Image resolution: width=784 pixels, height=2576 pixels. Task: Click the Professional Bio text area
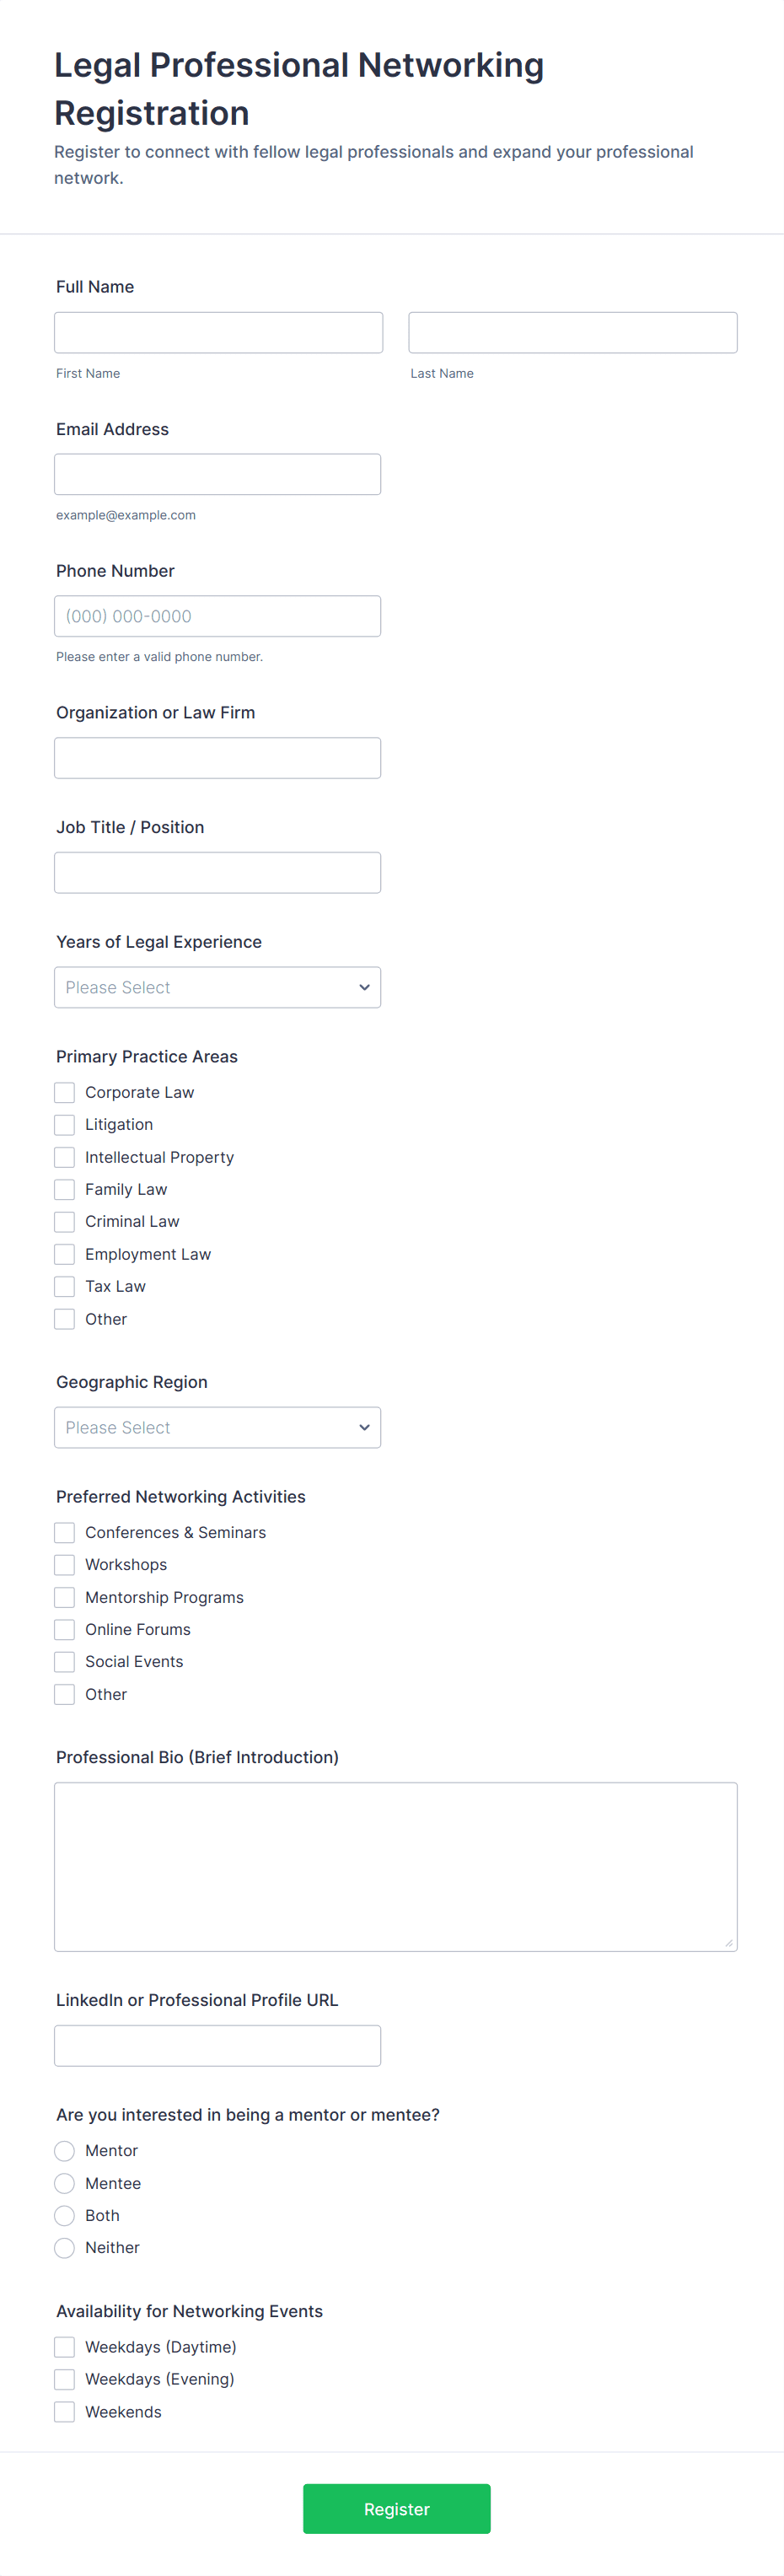tap(395, 1866)
